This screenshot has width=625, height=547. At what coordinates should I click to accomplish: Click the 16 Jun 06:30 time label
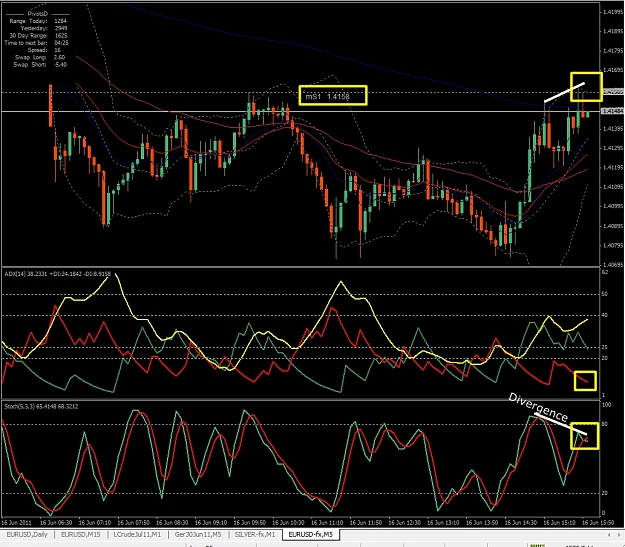56,522
